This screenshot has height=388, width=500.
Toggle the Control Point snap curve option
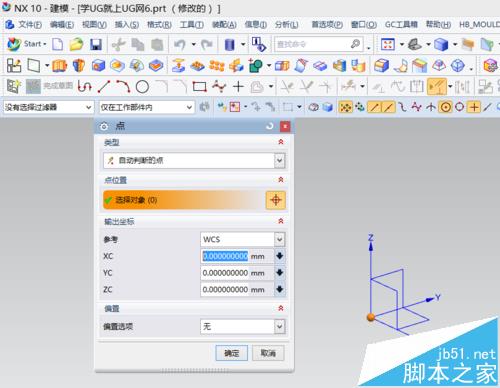pyautogui.click(x=402, y=107)
